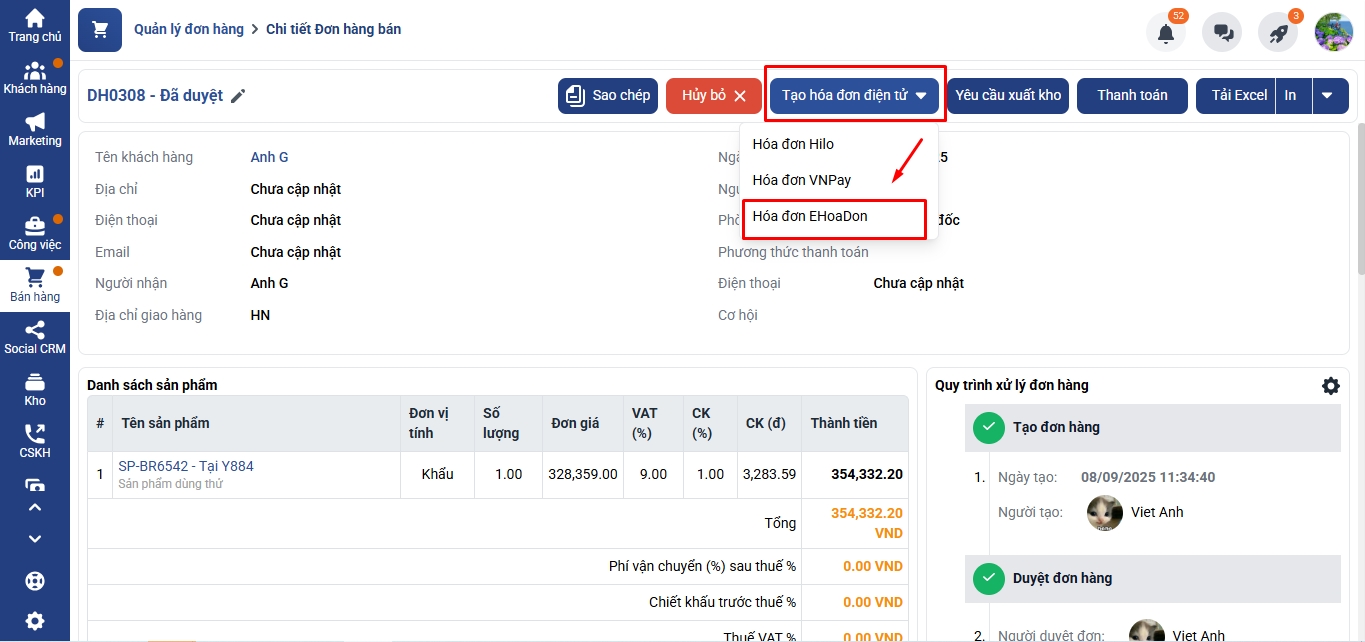Click the Hủy bỏ cancel button
Viewport: 1365px width, 642px height.
tap(714, 96)
